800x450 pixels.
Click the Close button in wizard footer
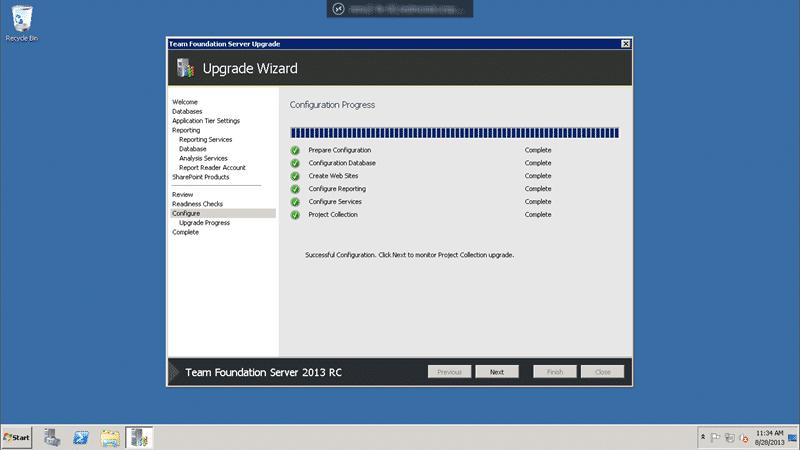tap(603, 372)
